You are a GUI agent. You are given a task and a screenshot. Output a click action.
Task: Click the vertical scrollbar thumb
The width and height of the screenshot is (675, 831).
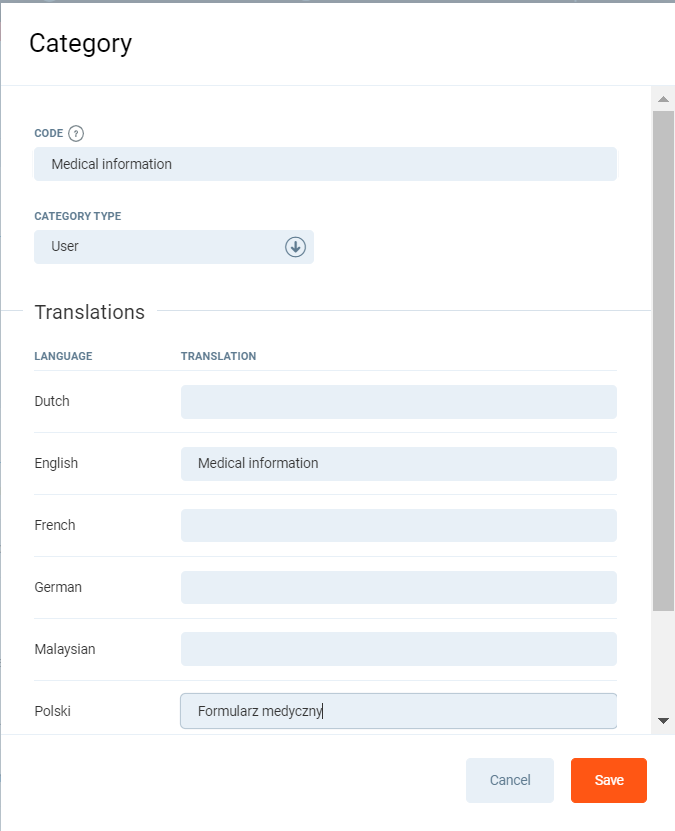663,360
